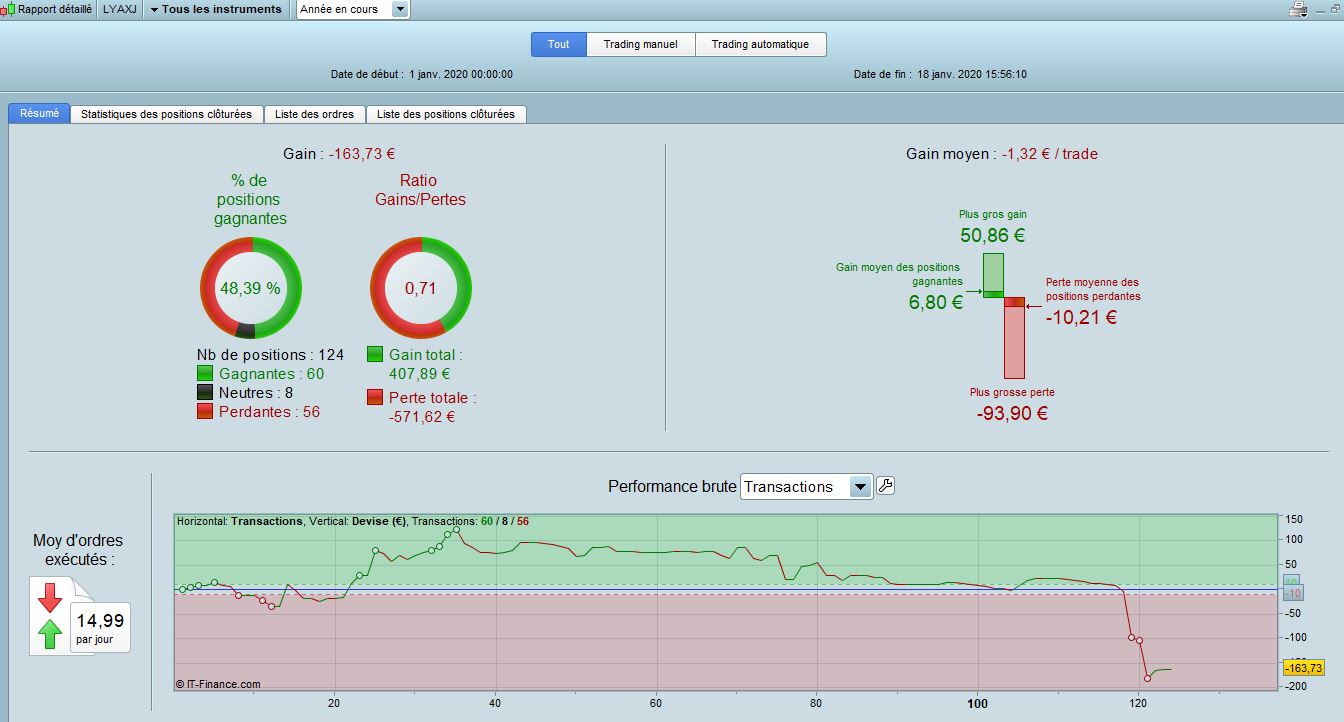The width and height of the screenshot is (1344, 722).
Task: Click the LYAXJ account label
Action: (120, 9)
